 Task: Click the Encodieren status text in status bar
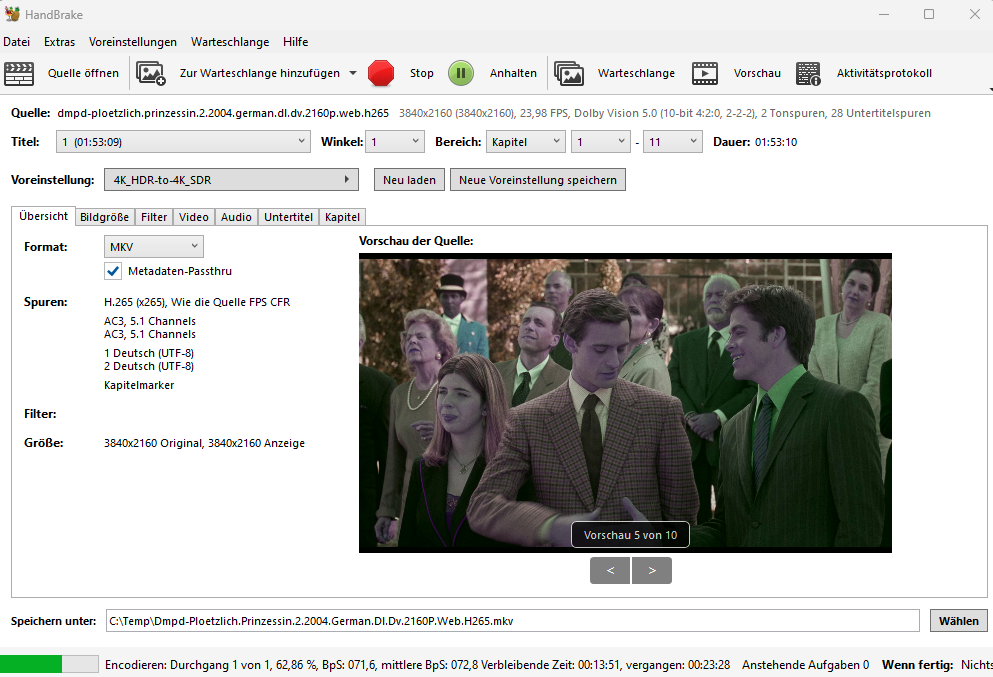coord(417,665)
